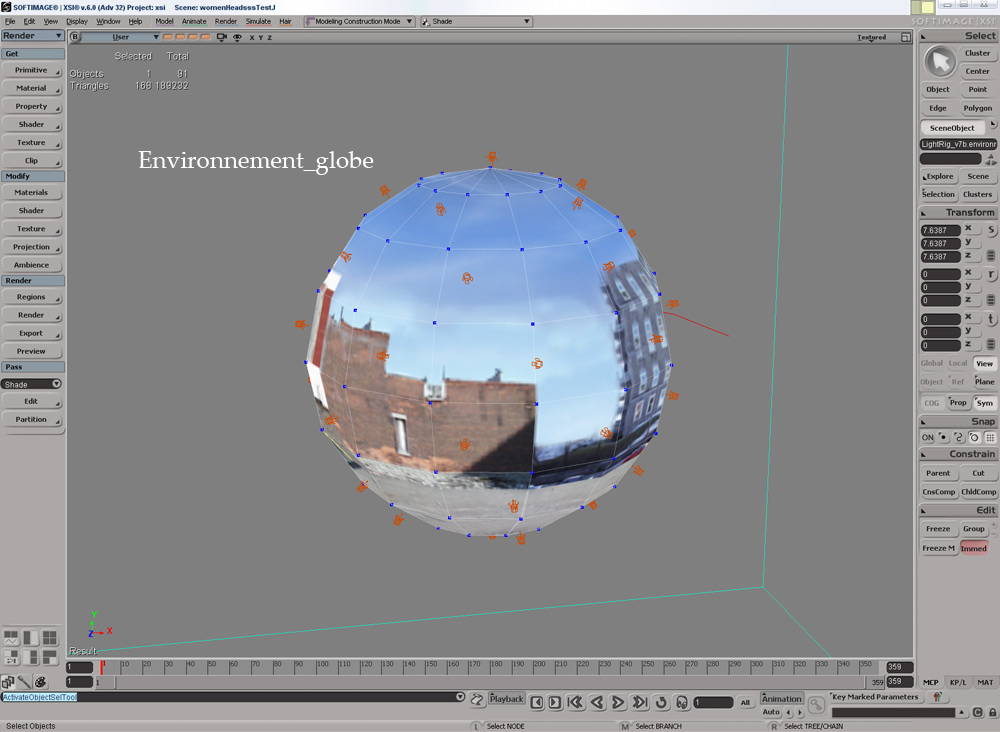This screenshot has height=732, width=1000.
Task: Click the translate 't' tool icon
Action: [x=991, y=319]
